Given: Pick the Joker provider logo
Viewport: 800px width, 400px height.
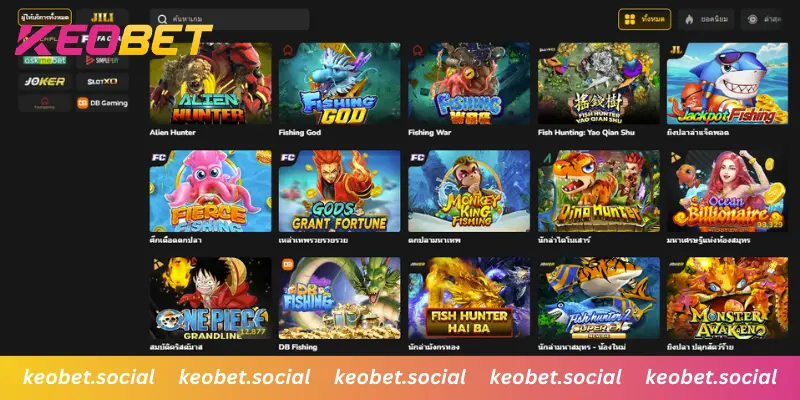Looking at the screenshot, I should click(45, 82).
